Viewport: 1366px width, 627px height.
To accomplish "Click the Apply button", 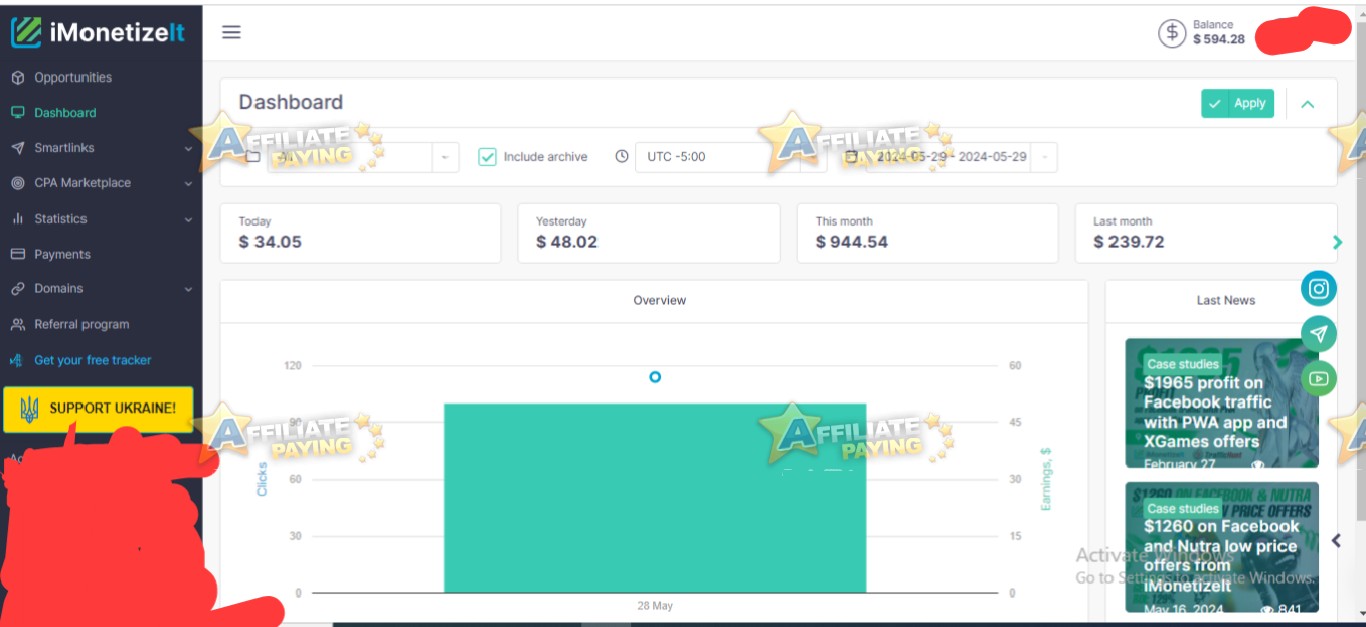I will (x=1237, y=103).
